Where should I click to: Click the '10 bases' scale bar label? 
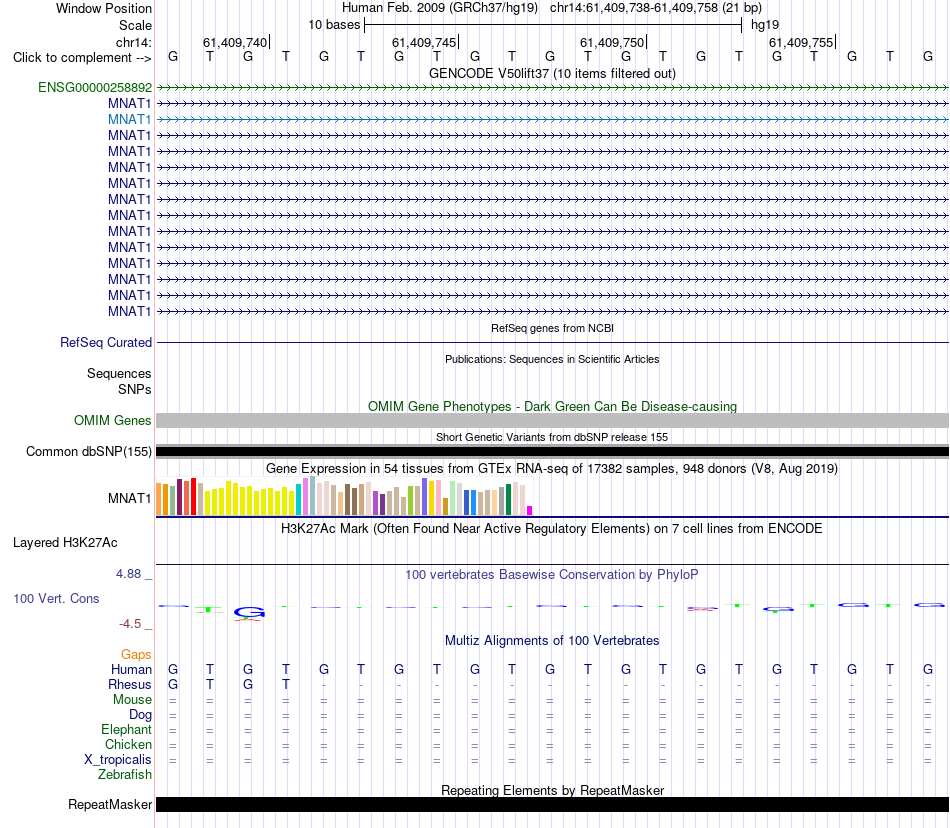pos(334,25)
